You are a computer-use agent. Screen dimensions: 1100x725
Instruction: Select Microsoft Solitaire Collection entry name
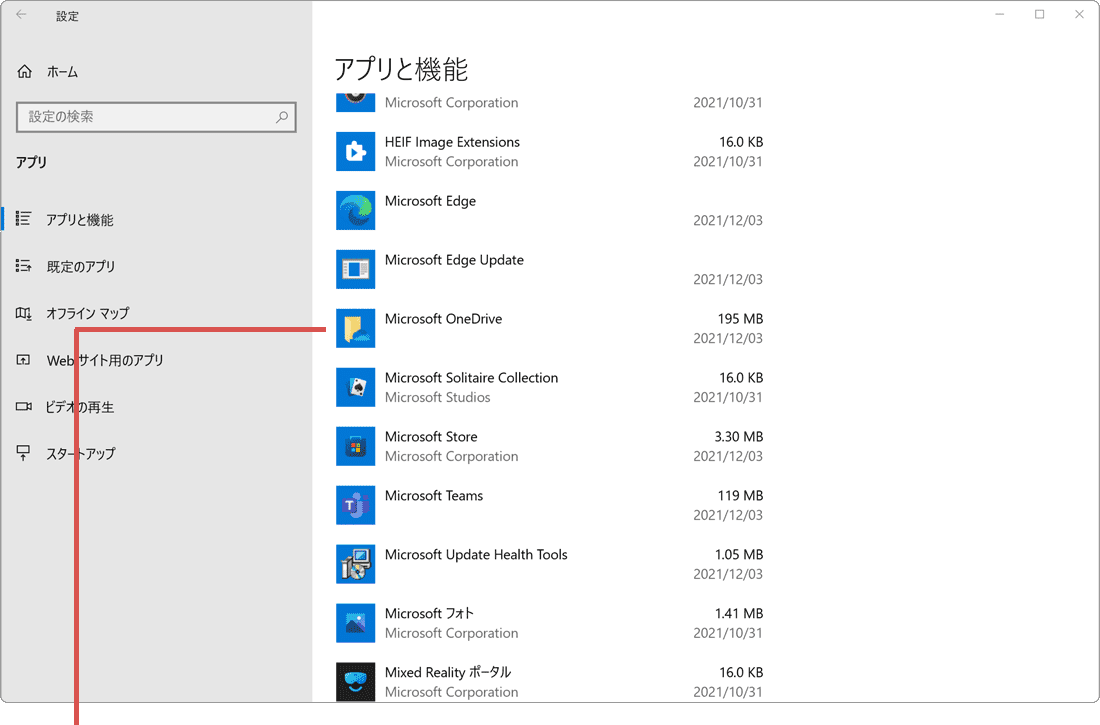tap(471, 378)
